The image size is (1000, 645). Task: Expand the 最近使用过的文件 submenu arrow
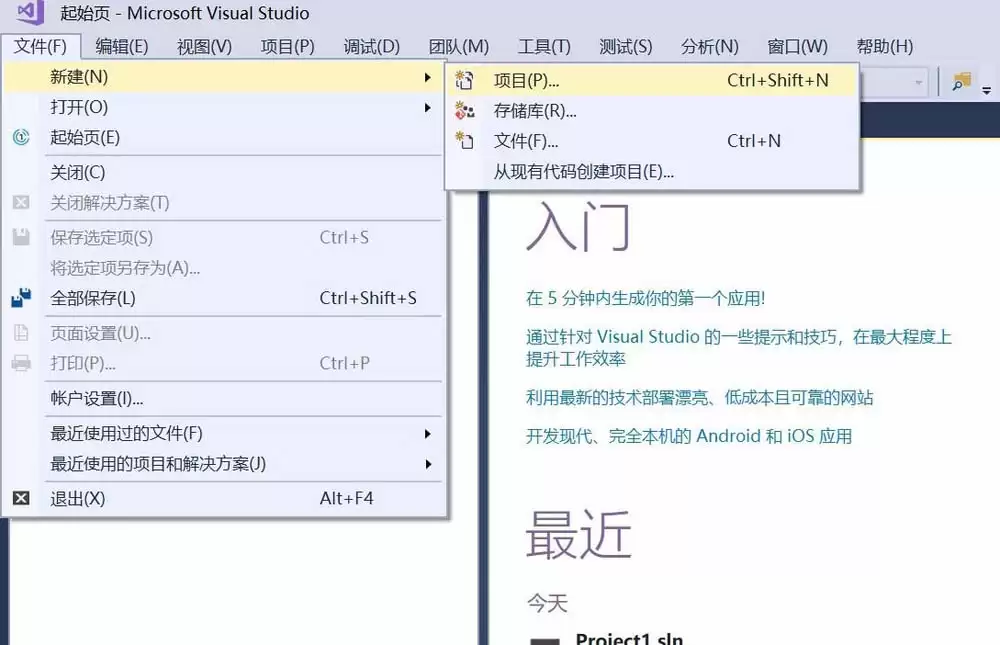[x=428, y=434]
